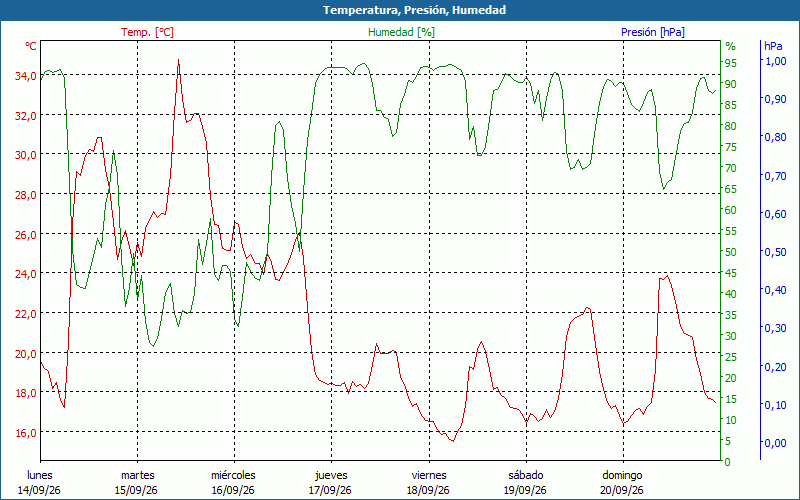Click the 34,0 tick on the temperature axis
The height and width of the screenshot is (500, 800).
[26, 76]
